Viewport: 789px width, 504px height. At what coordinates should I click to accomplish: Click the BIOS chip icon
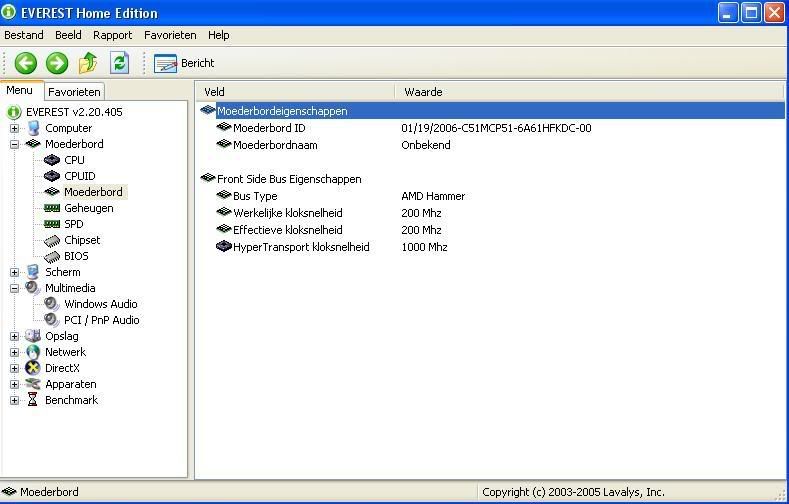[52, 257]
